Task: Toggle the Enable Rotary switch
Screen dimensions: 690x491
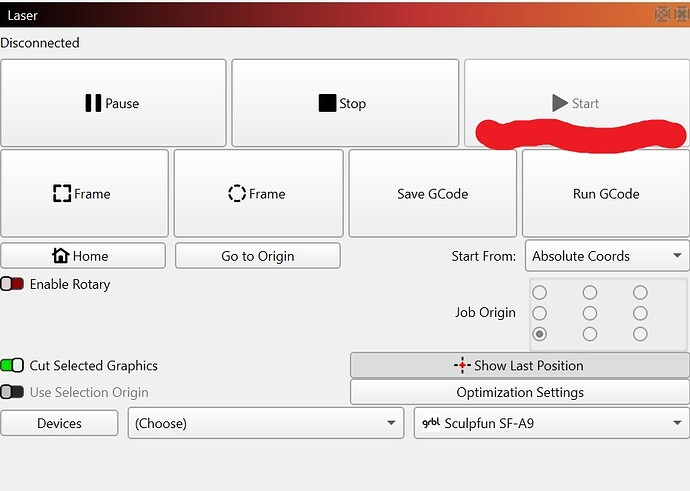Action: click(x=12, y=284)
